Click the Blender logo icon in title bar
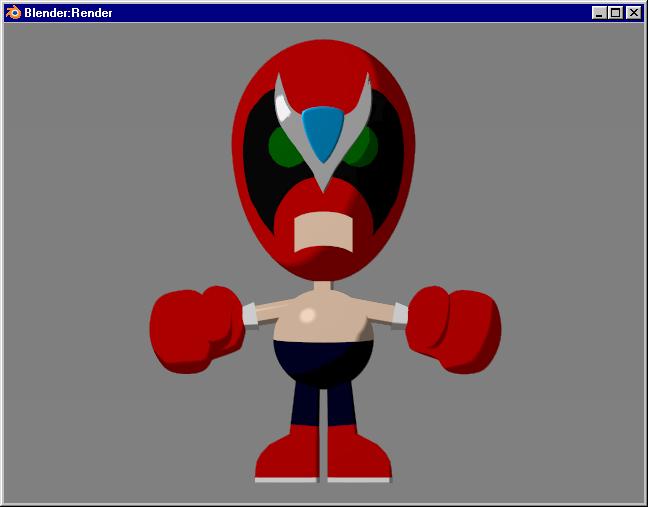The height and width of the screenshot is (507, 648). 13,13
